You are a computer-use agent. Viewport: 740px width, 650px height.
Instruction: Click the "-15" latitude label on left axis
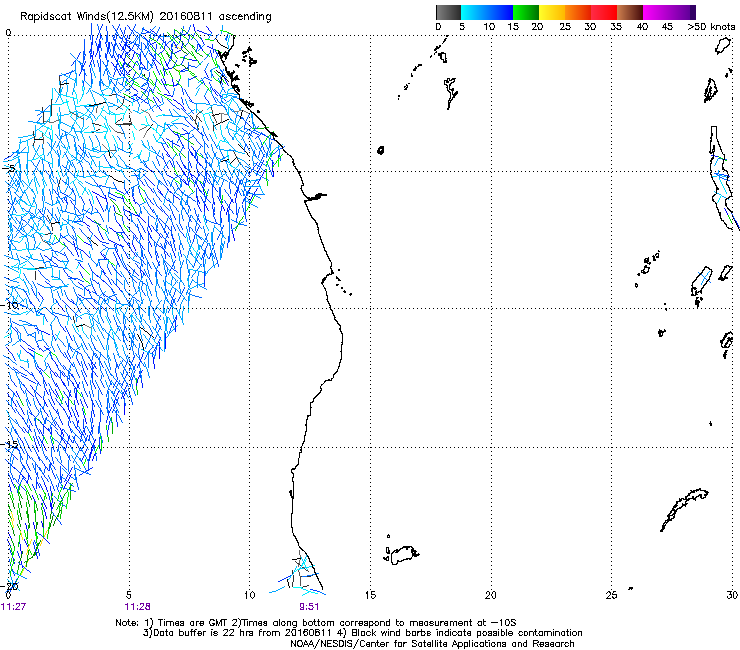[10, 444]
